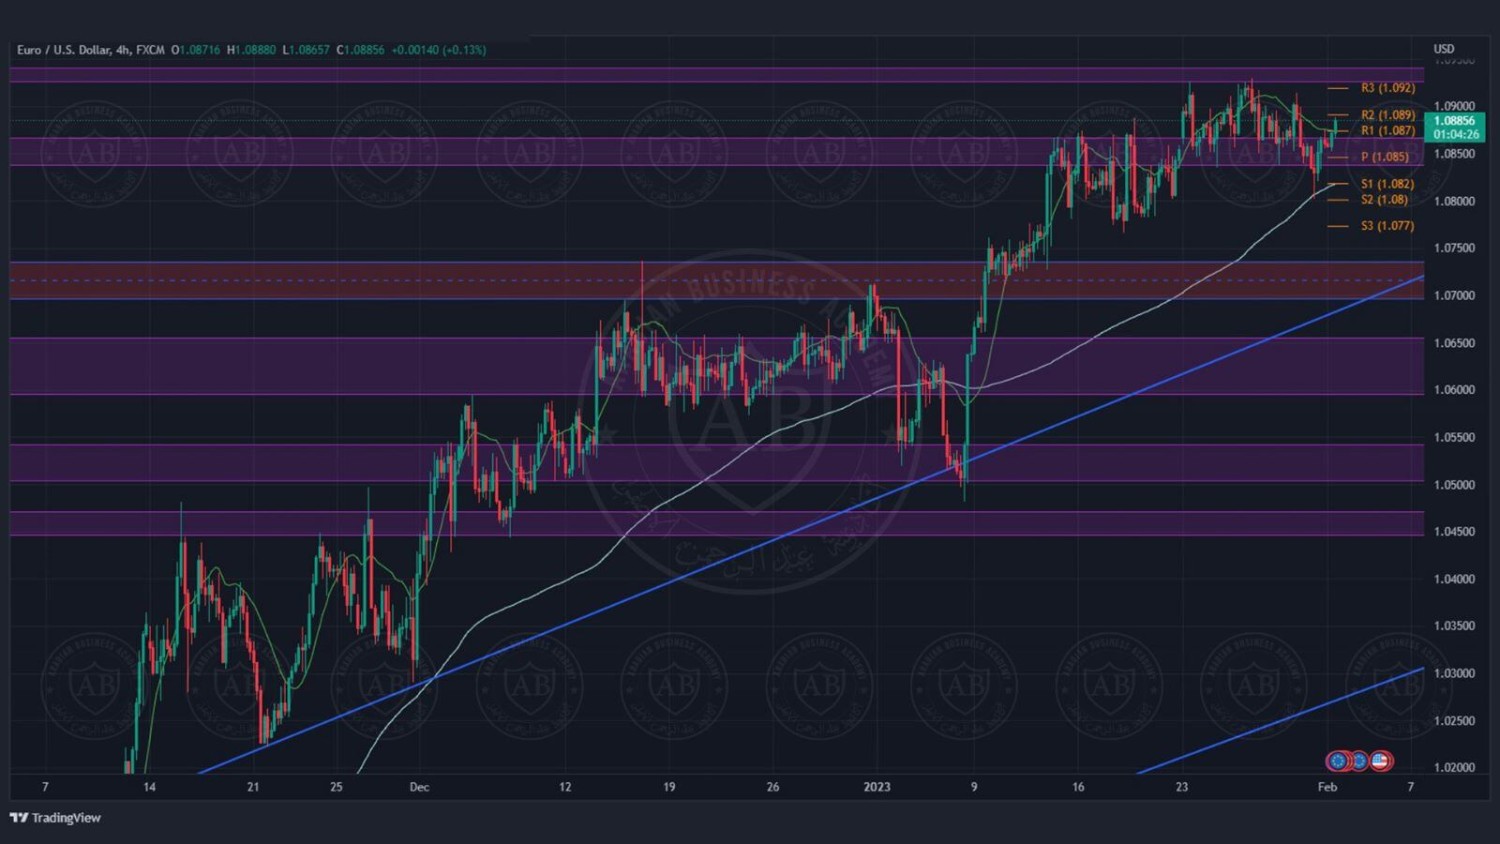Click 1.05000 on the price scale
This screenshot has width=1500, height=844.
pos(1454,485)
